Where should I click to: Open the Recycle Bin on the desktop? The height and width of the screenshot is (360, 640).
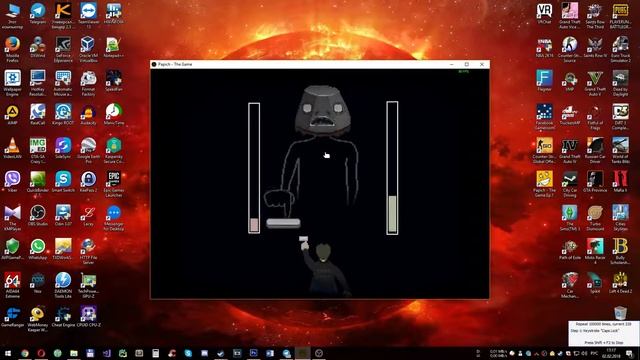pyautogui.click(x=620, y=313)
